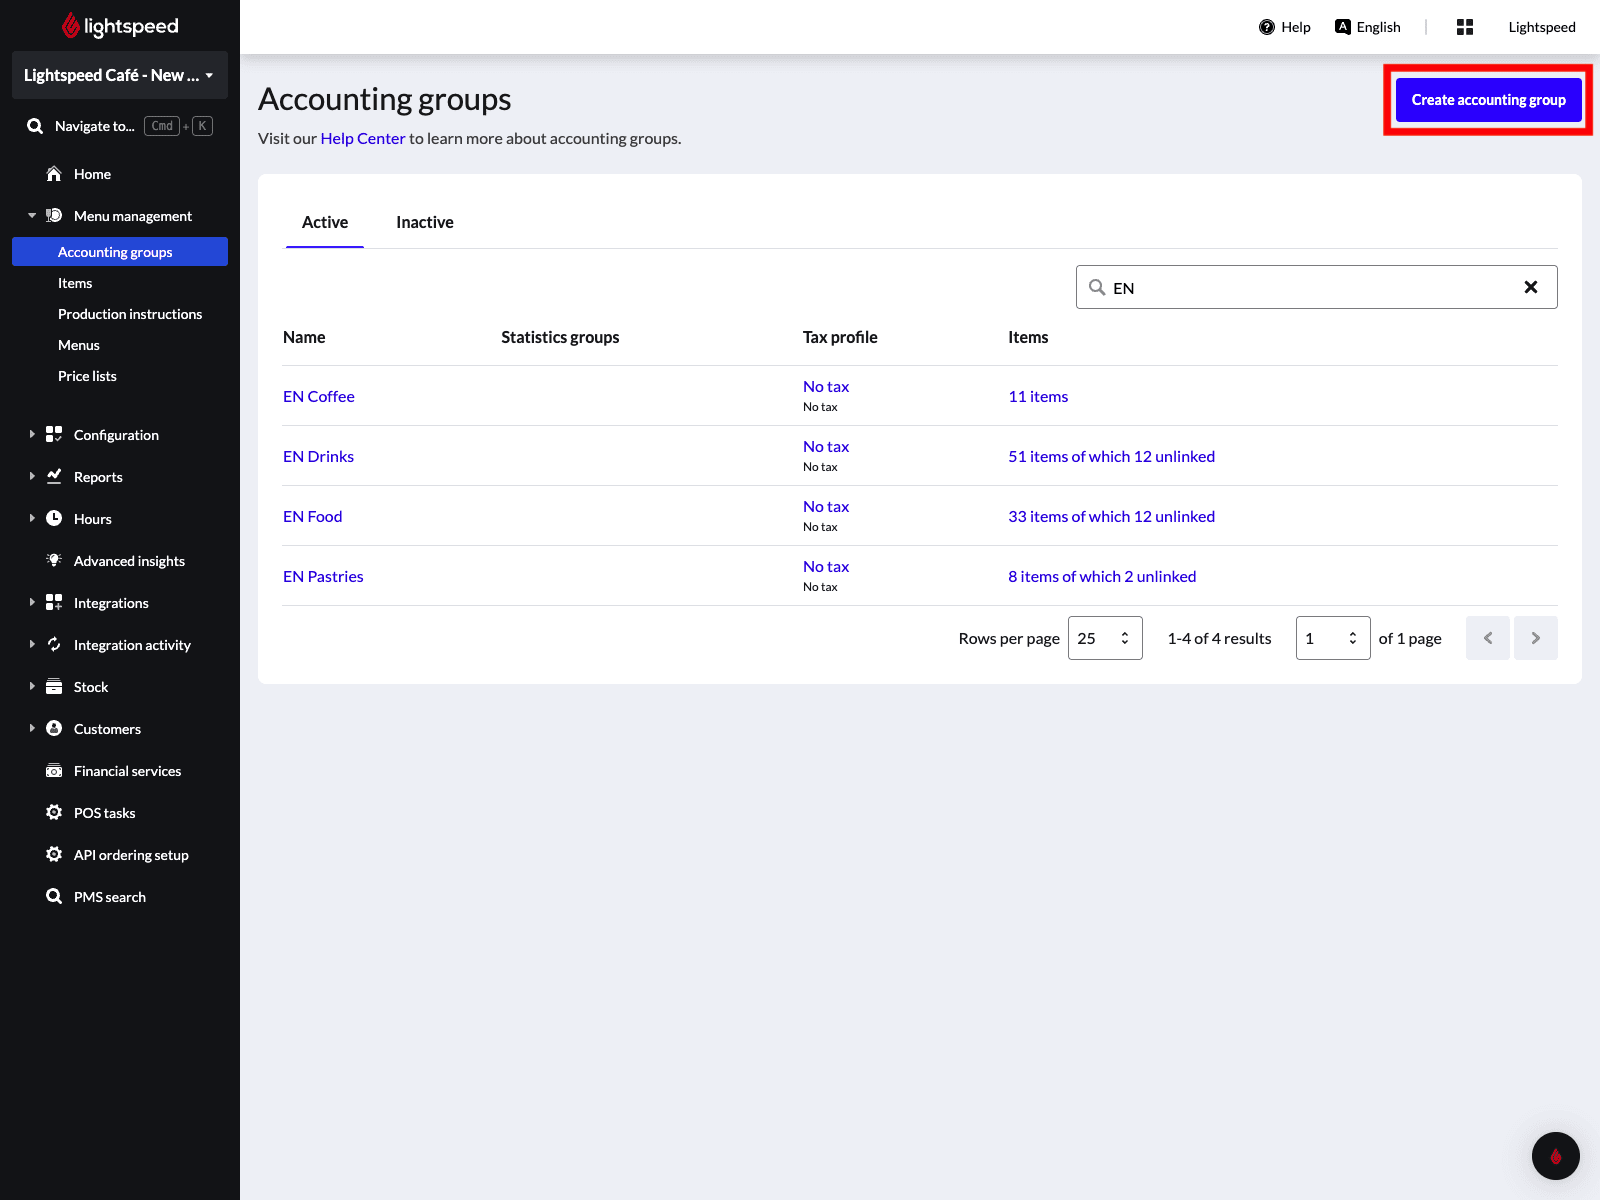Image resolution: width=1600 pixels, height=1200 pixels.
Task: Click the Home house icon
Action: [54, 174]
